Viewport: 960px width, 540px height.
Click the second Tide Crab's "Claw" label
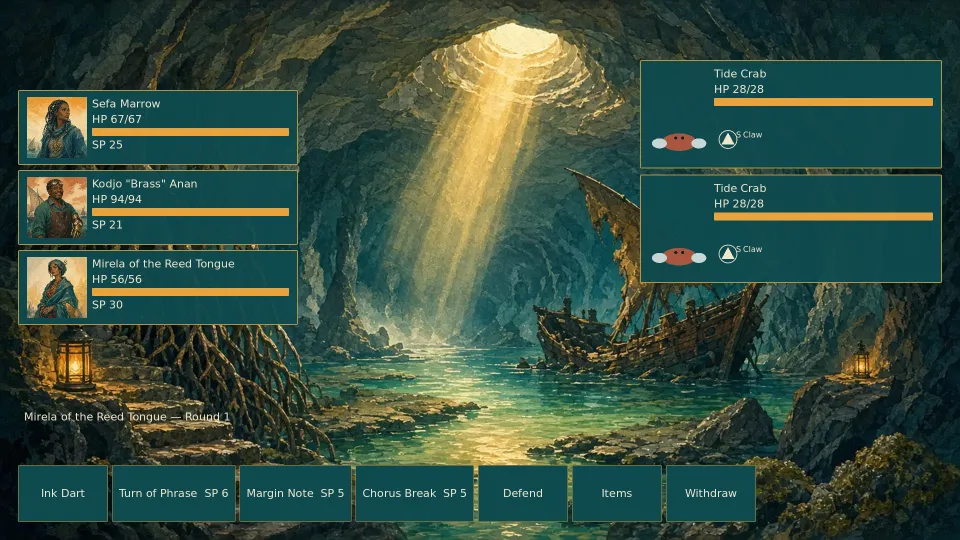[752, 249]
